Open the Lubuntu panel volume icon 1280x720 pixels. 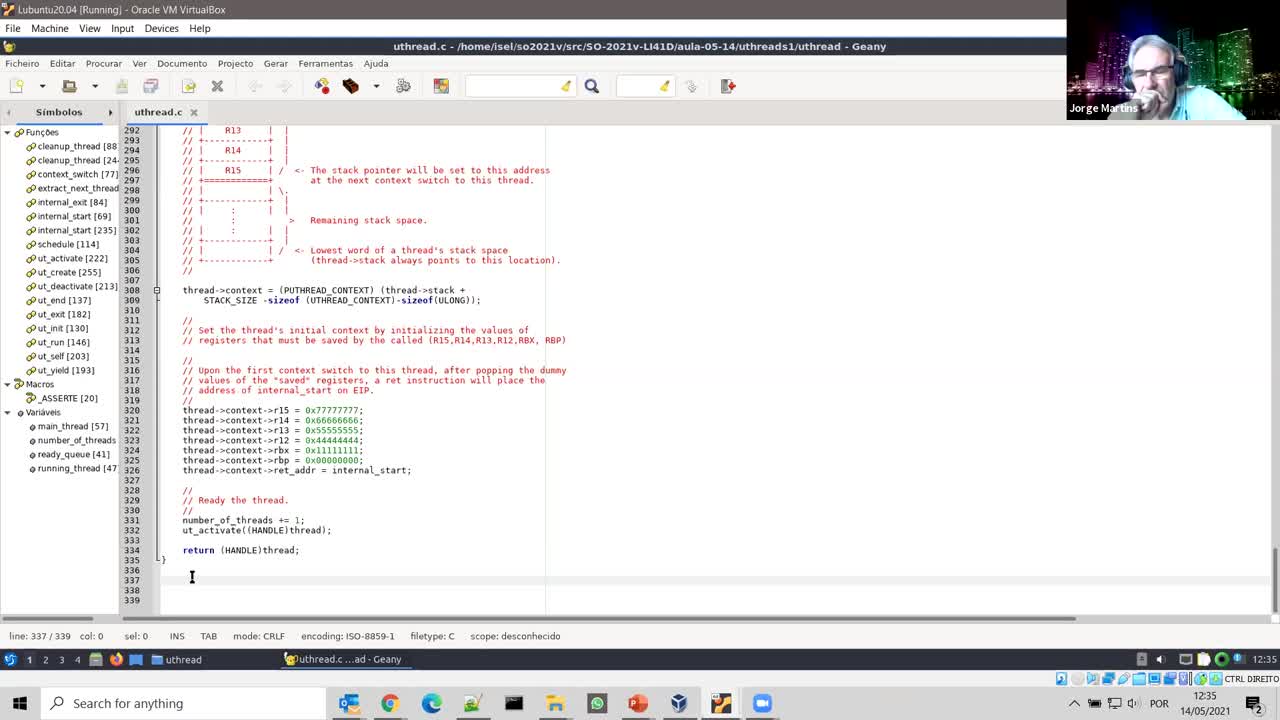click(x=1160, y=659)
